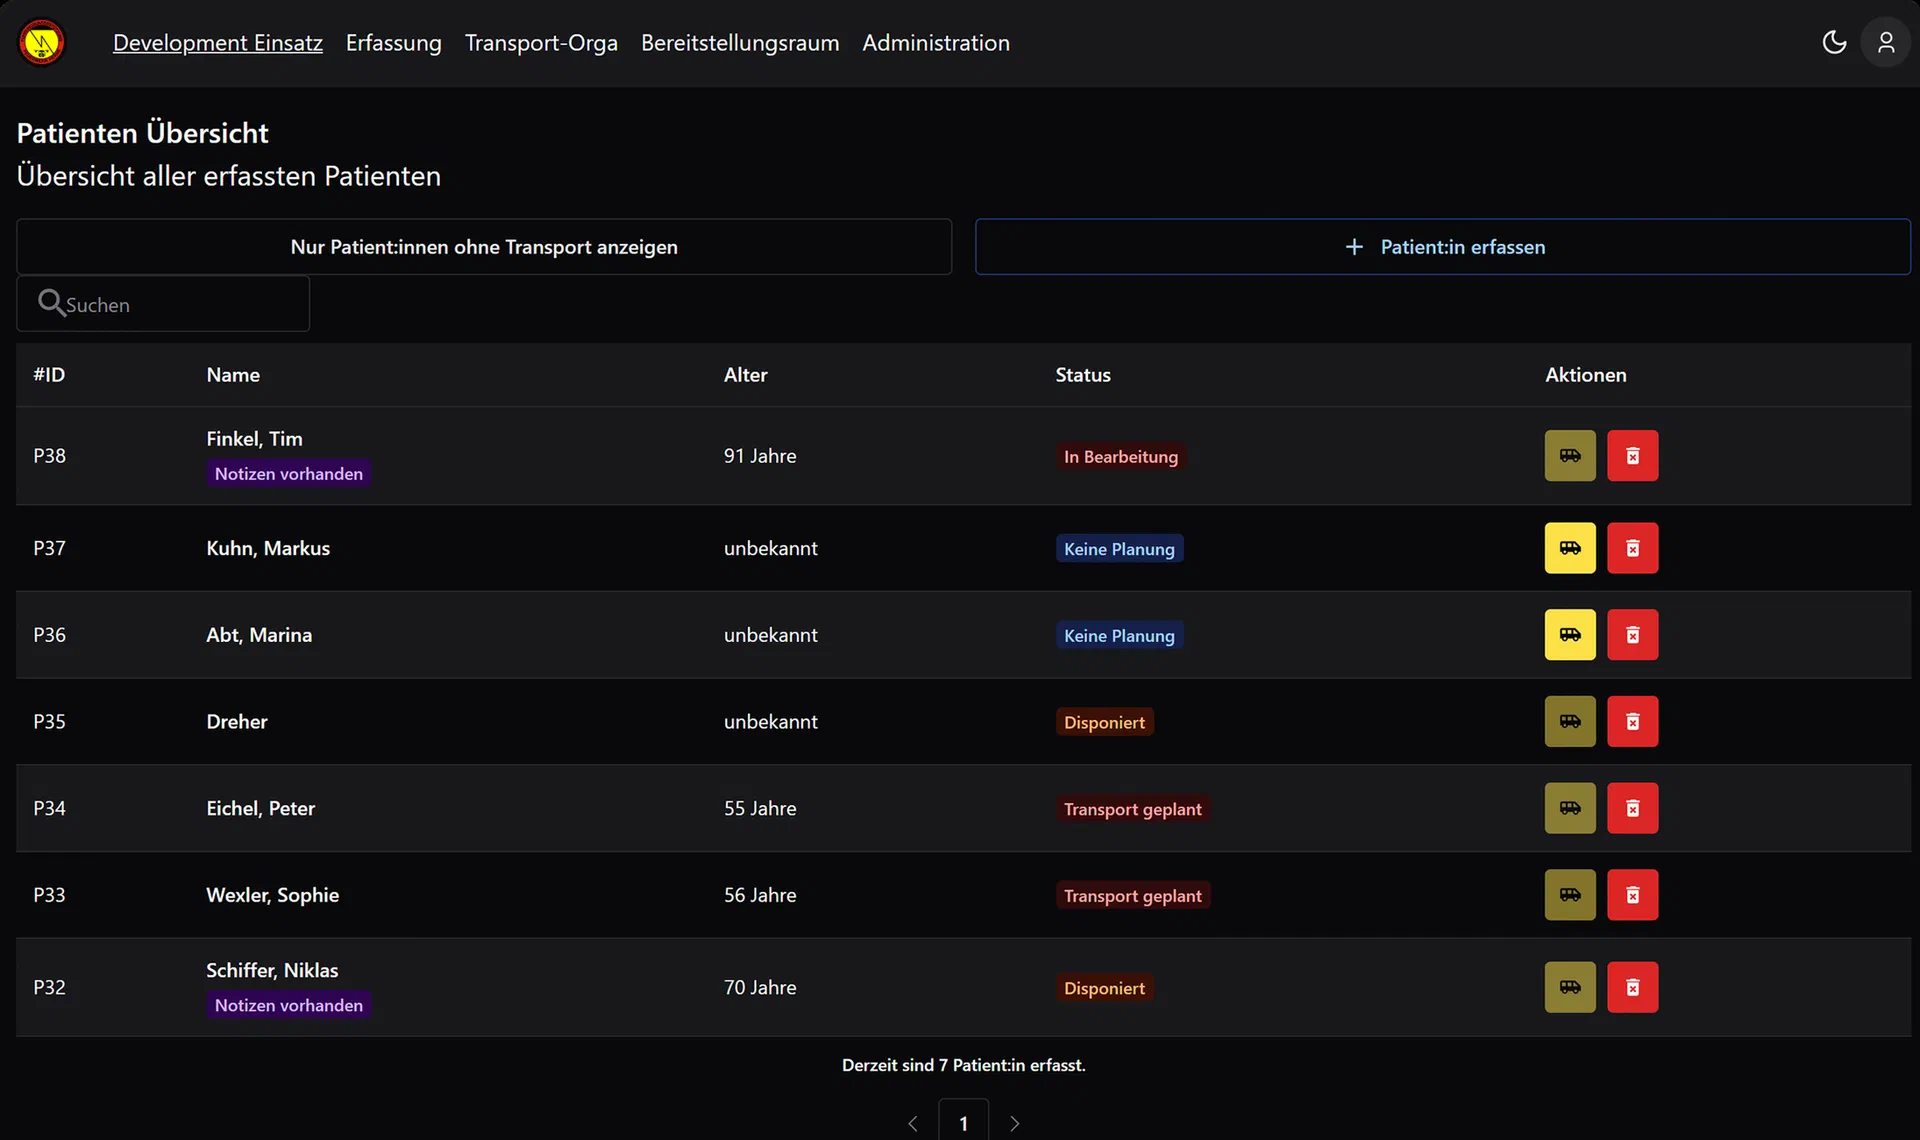
Task: Click Patient:in erfassen button
Action: click(x=1443, y=247)
